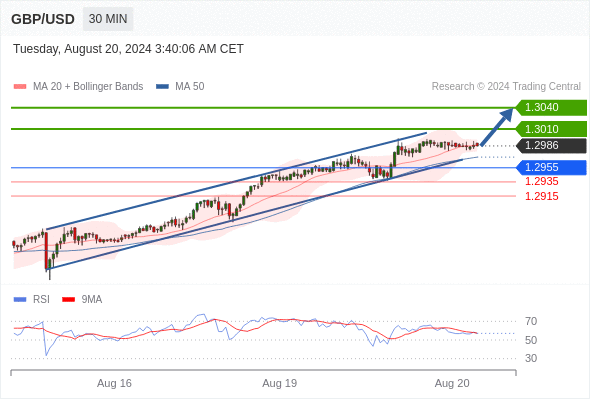Click the 9MA legend red swatch
This screenshot has height=400, width=590.
68,300
